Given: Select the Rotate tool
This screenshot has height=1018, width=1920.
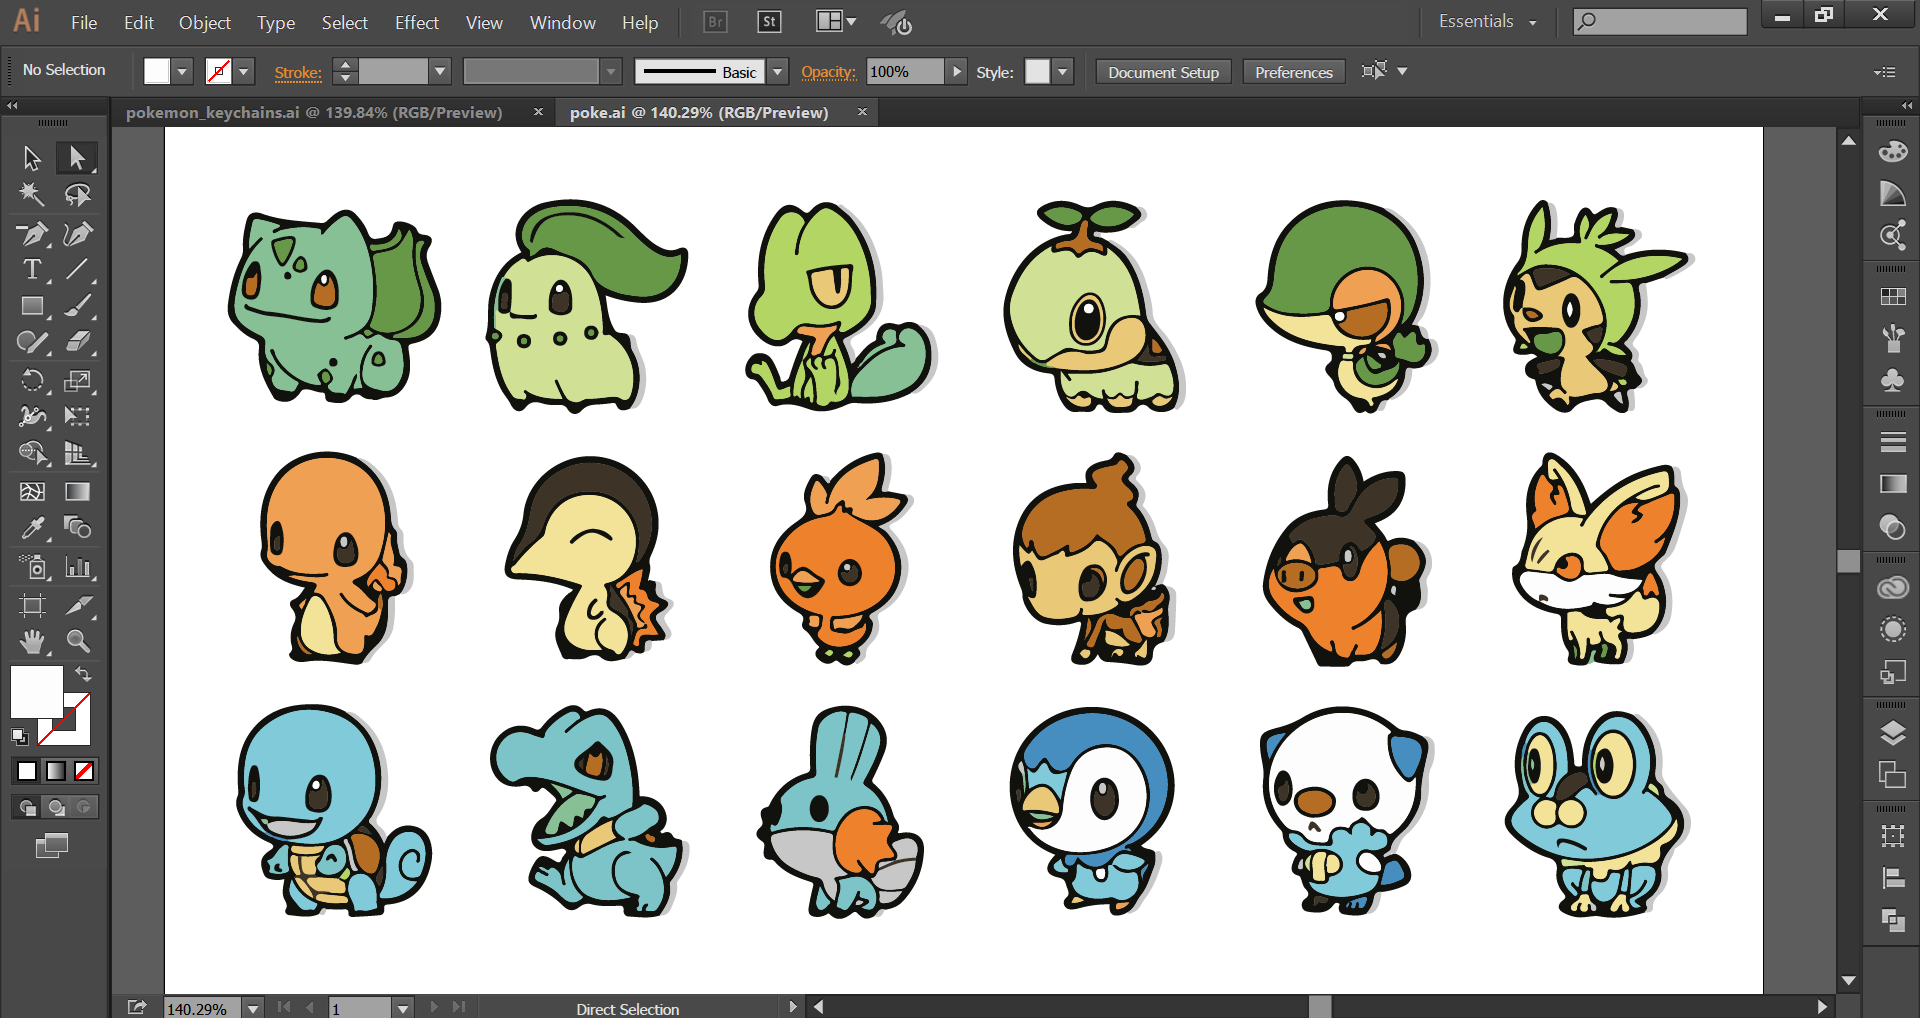Looking at the screenshot, I should click(32, 381).
